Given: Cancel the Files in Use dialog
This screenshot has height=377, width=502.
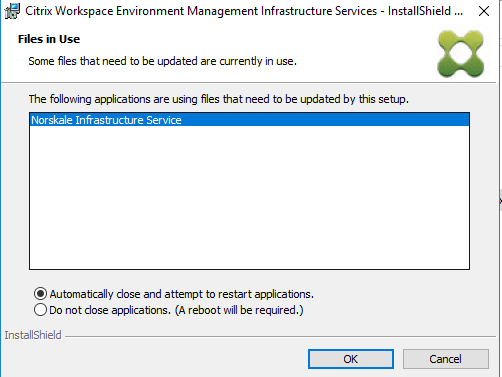Looking at the screenshot, I should [446, 359].
